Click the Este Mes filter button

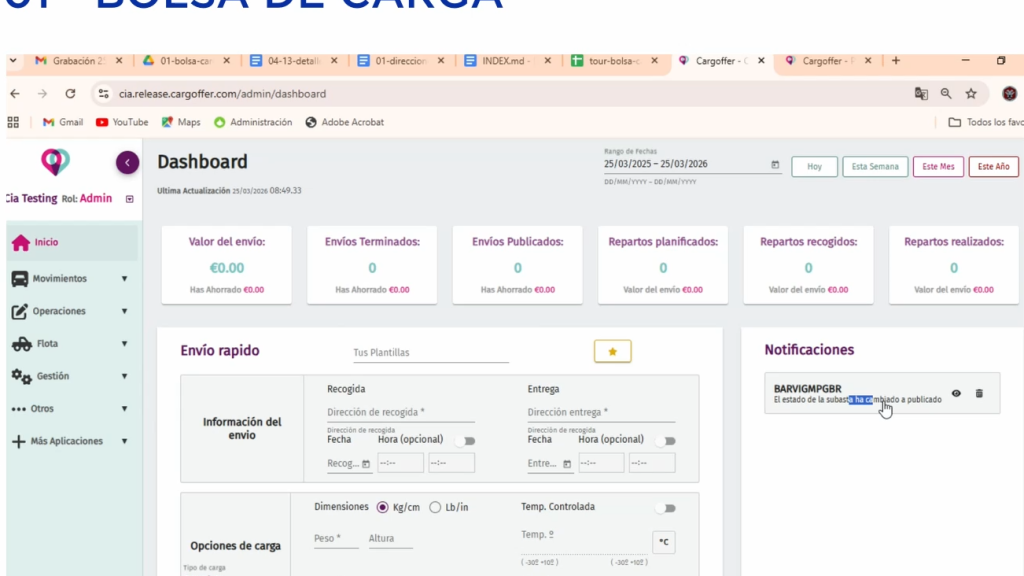(x=937, y=167)
